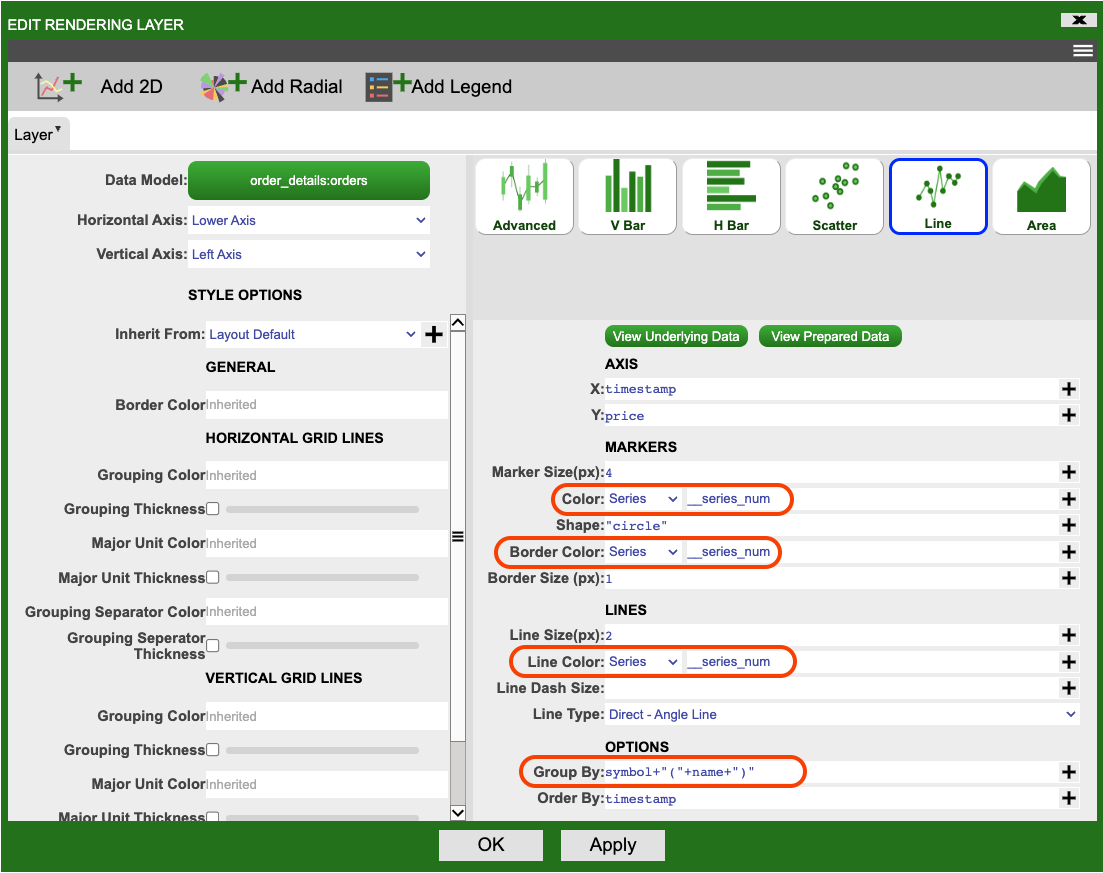Enable horizontal Grouping Thickness checkbox

tap(212, 509)
